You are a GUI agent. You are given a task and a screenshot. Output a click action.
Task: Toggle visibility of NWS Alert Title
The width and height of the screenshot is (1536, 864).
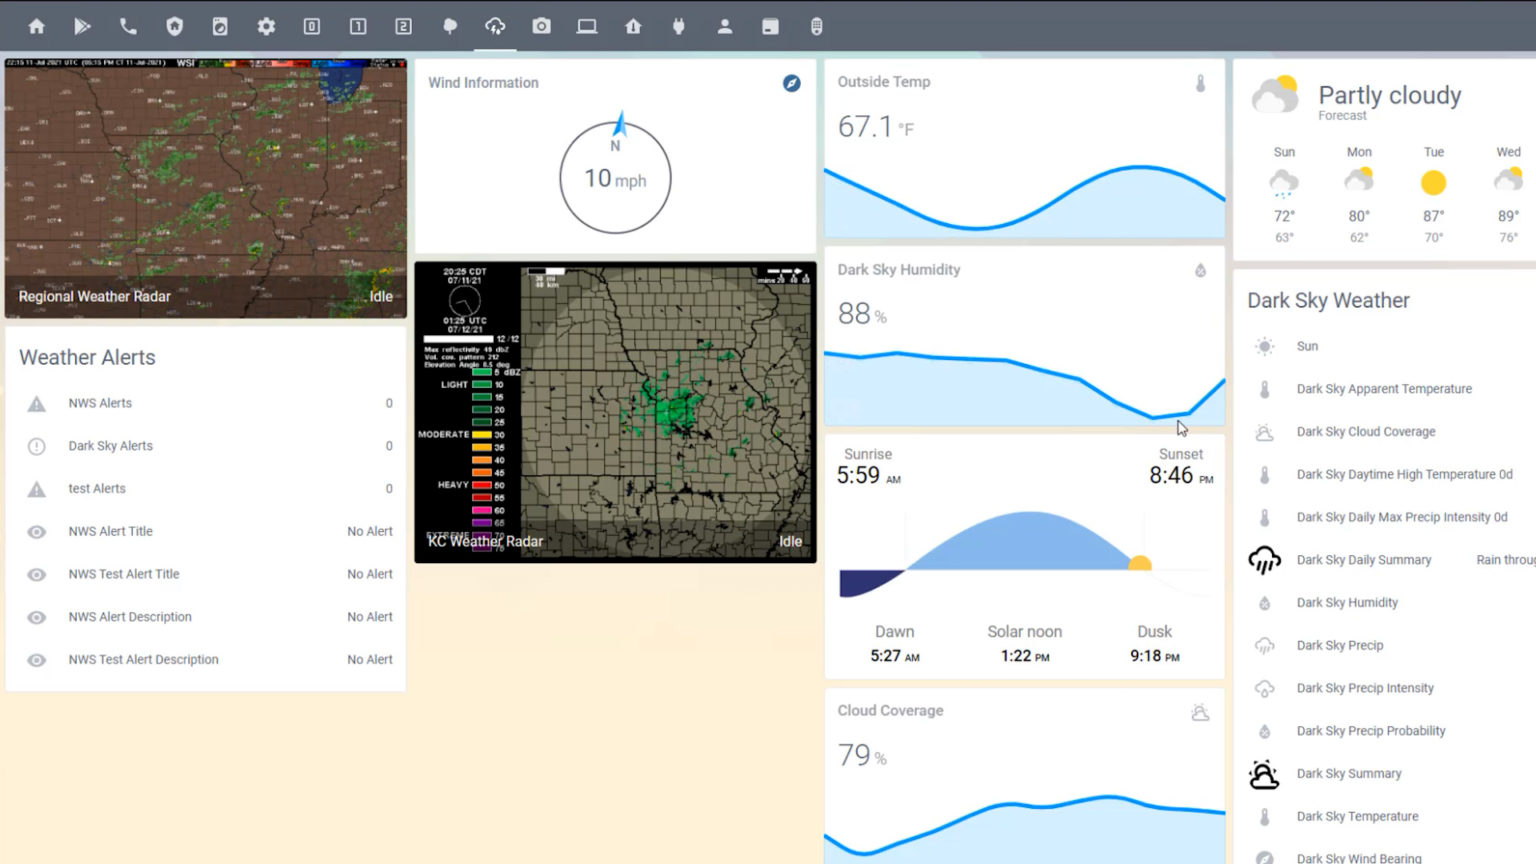pyautogui.click(x=36, y=531)
